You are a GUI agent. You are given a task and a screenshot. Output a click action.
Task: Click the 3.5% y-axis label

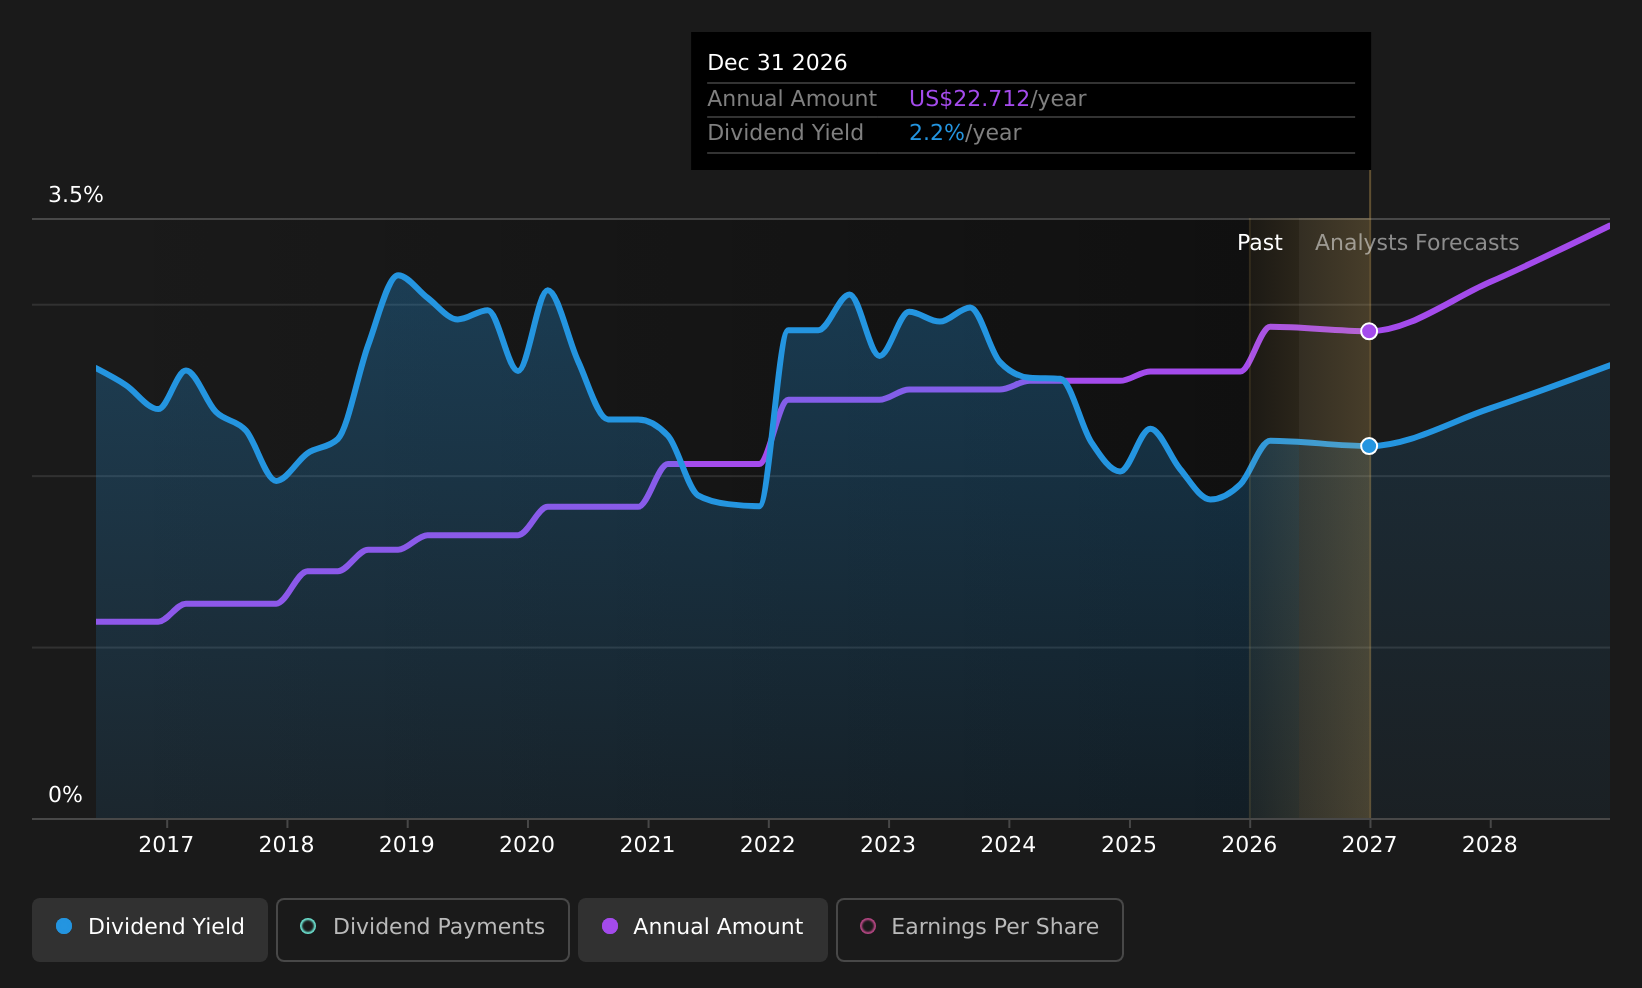coord(76,195)
